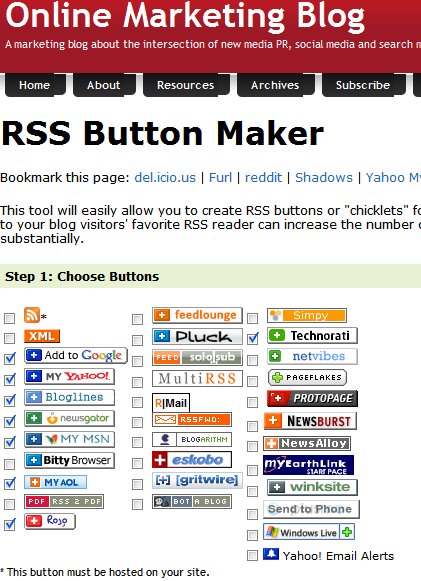Click the myEarthLink Start Page badge
Screen dimensions: 421x581
point(309,465)
